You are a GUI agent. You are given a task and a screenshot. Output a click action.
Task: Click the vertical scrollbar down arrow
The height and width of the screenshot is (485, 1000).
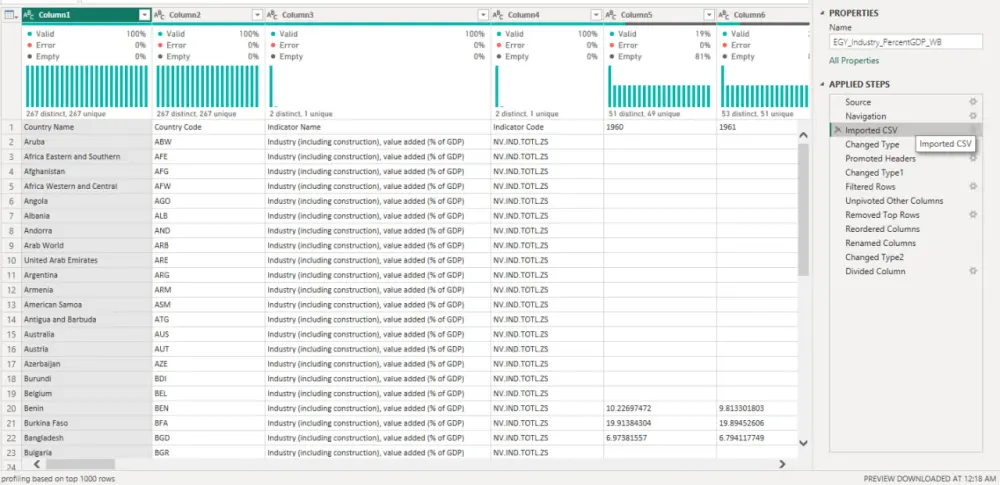point(804,442)
